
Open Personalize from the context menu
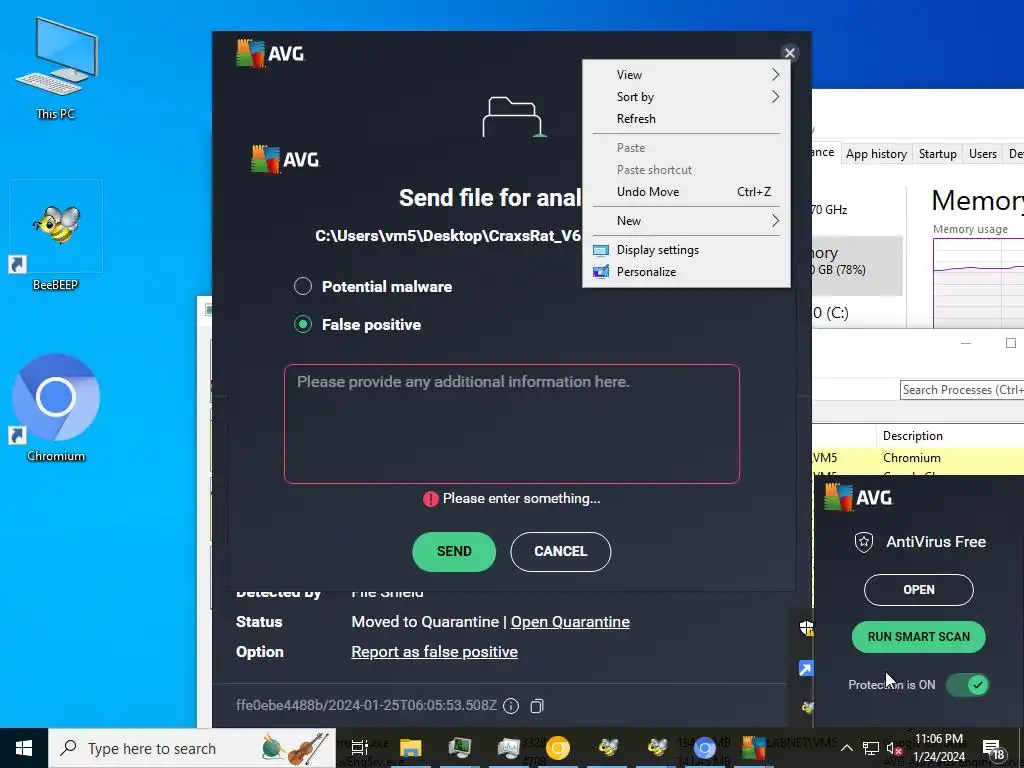coord(686,272)
